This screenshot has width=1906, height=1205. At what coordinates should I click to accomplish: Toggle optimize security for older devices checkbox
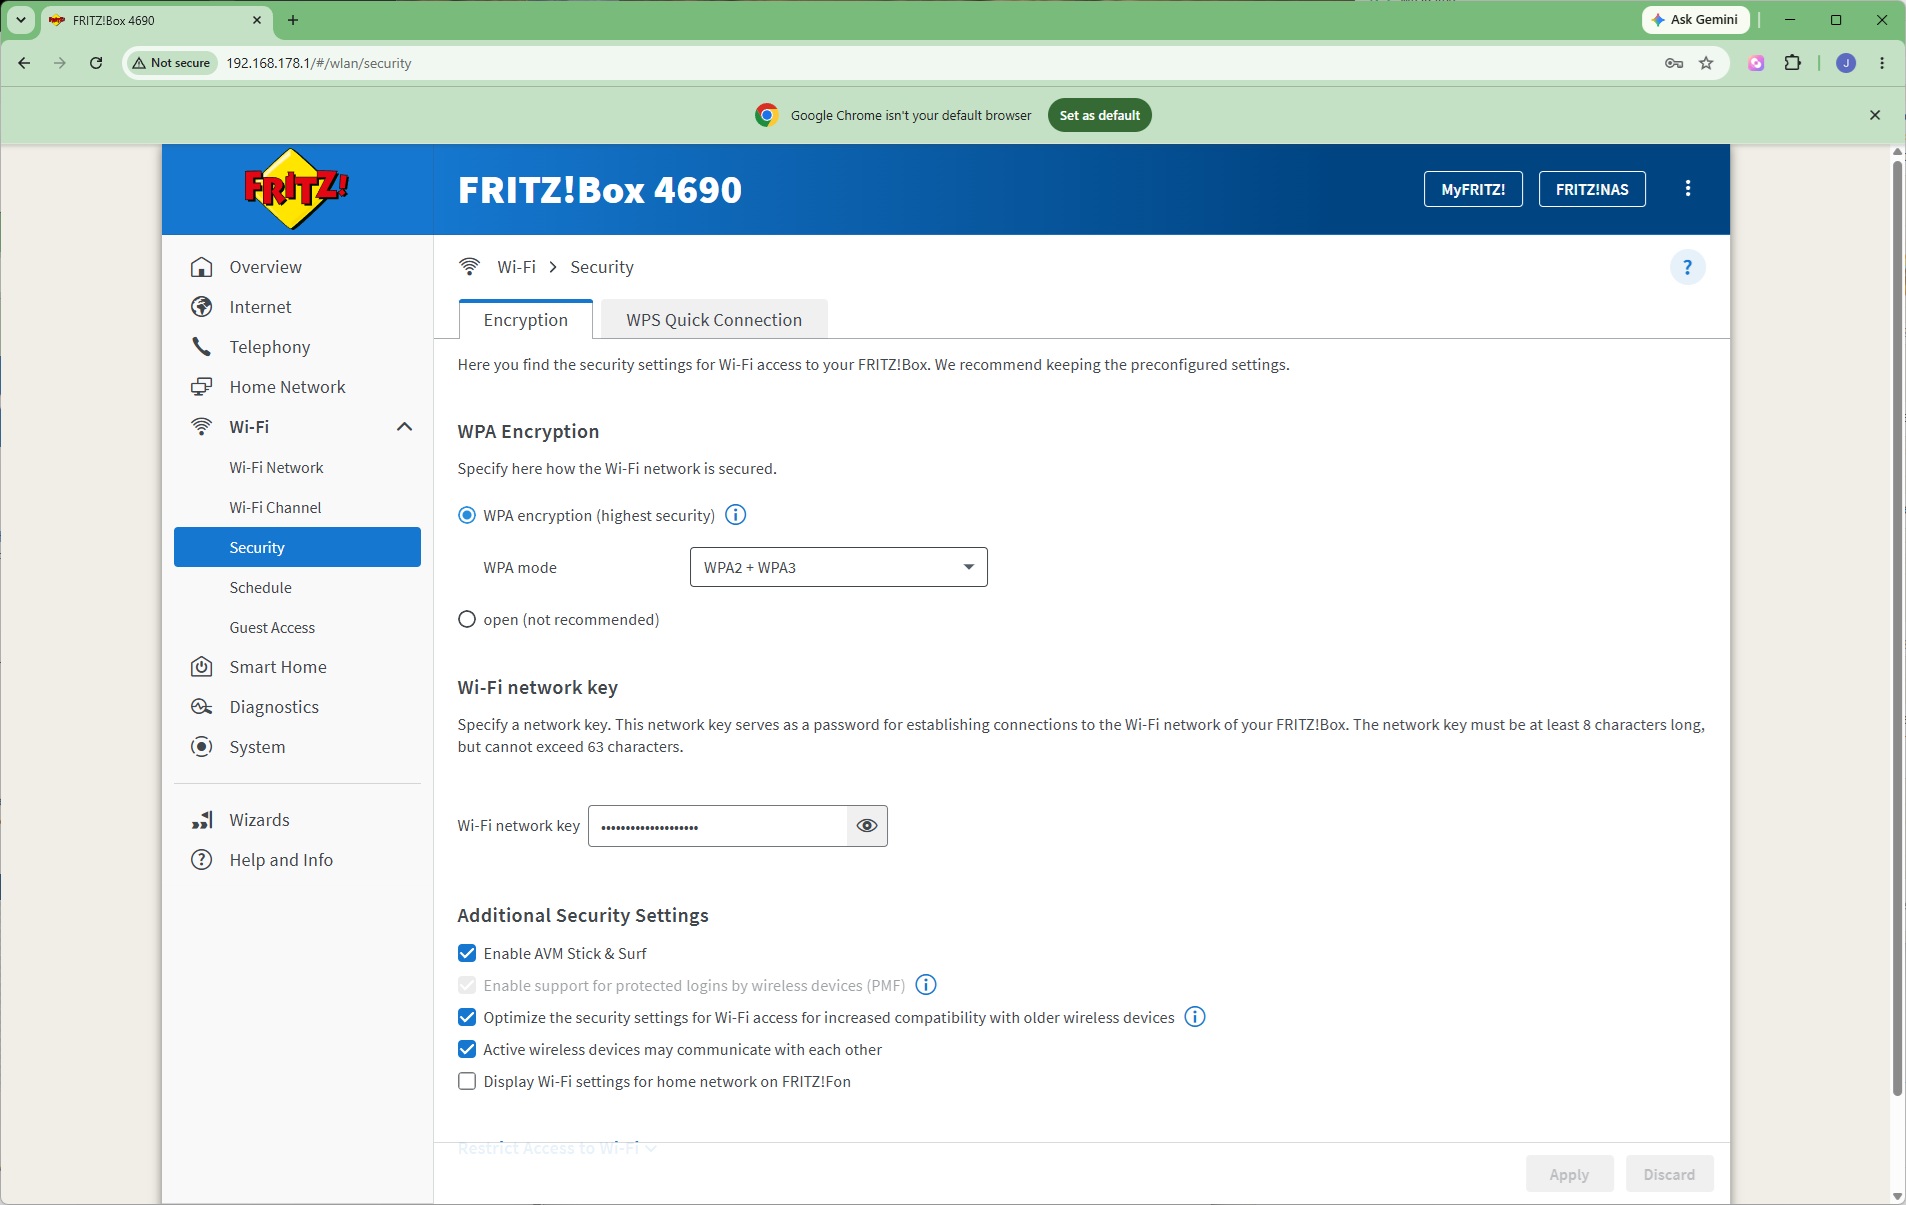pos(467,1017)
